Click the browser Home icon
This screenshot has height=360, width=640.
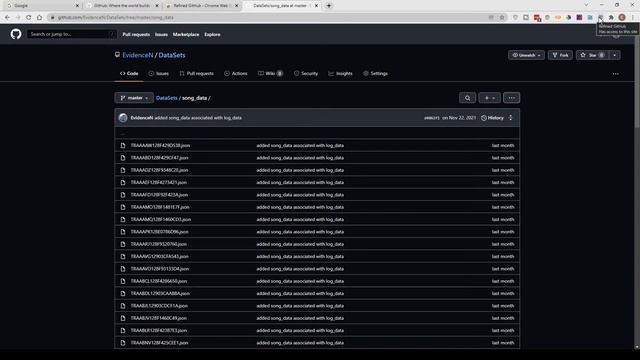click(39, 18)
